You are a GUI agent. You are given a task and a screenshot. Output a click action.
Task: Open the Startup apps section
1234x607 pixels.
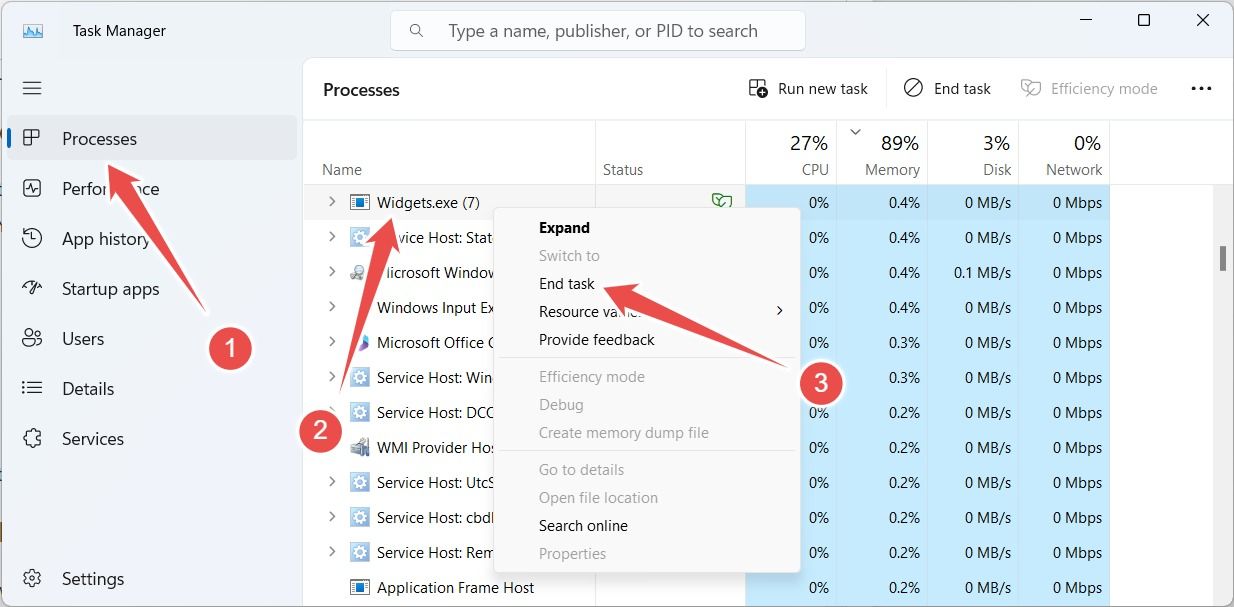click(111, 288)
